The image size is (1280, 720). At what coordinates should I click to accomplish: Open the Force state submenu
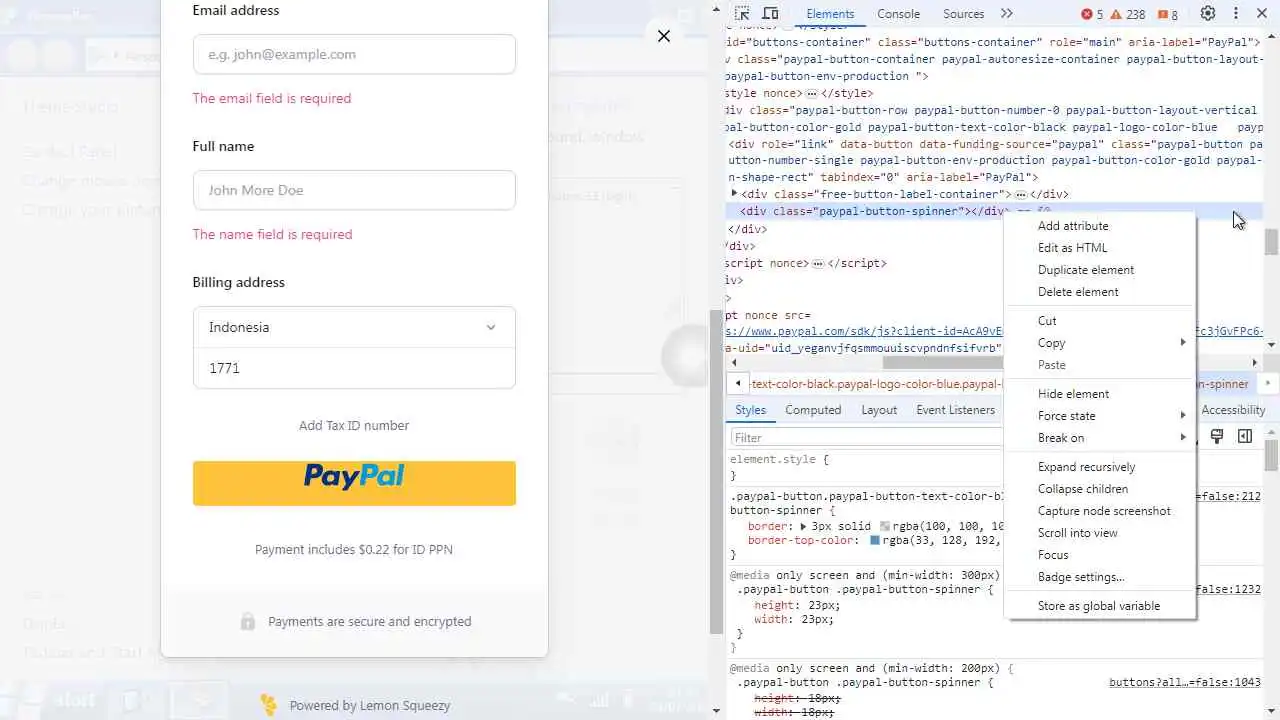click(1100, 416)
